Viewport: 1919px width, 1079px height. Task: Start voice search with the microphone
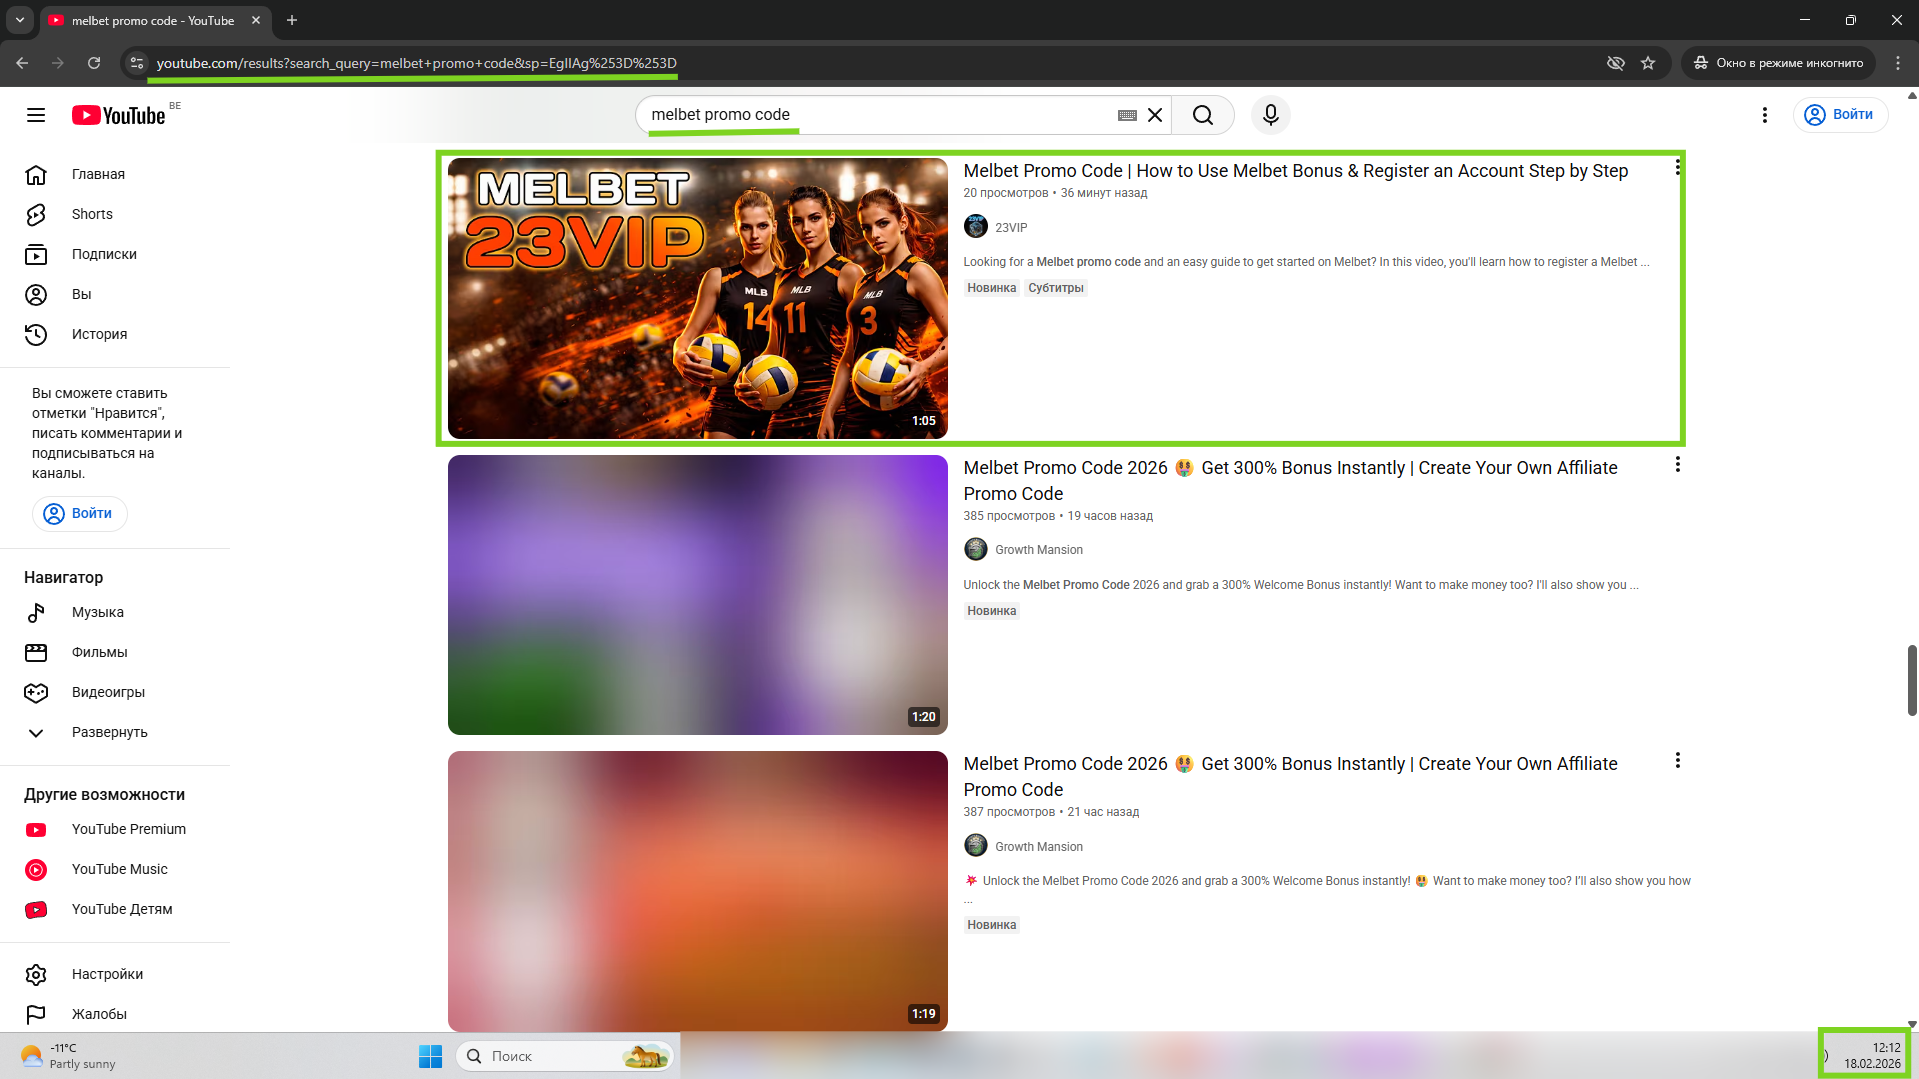tap(1271, 115)
